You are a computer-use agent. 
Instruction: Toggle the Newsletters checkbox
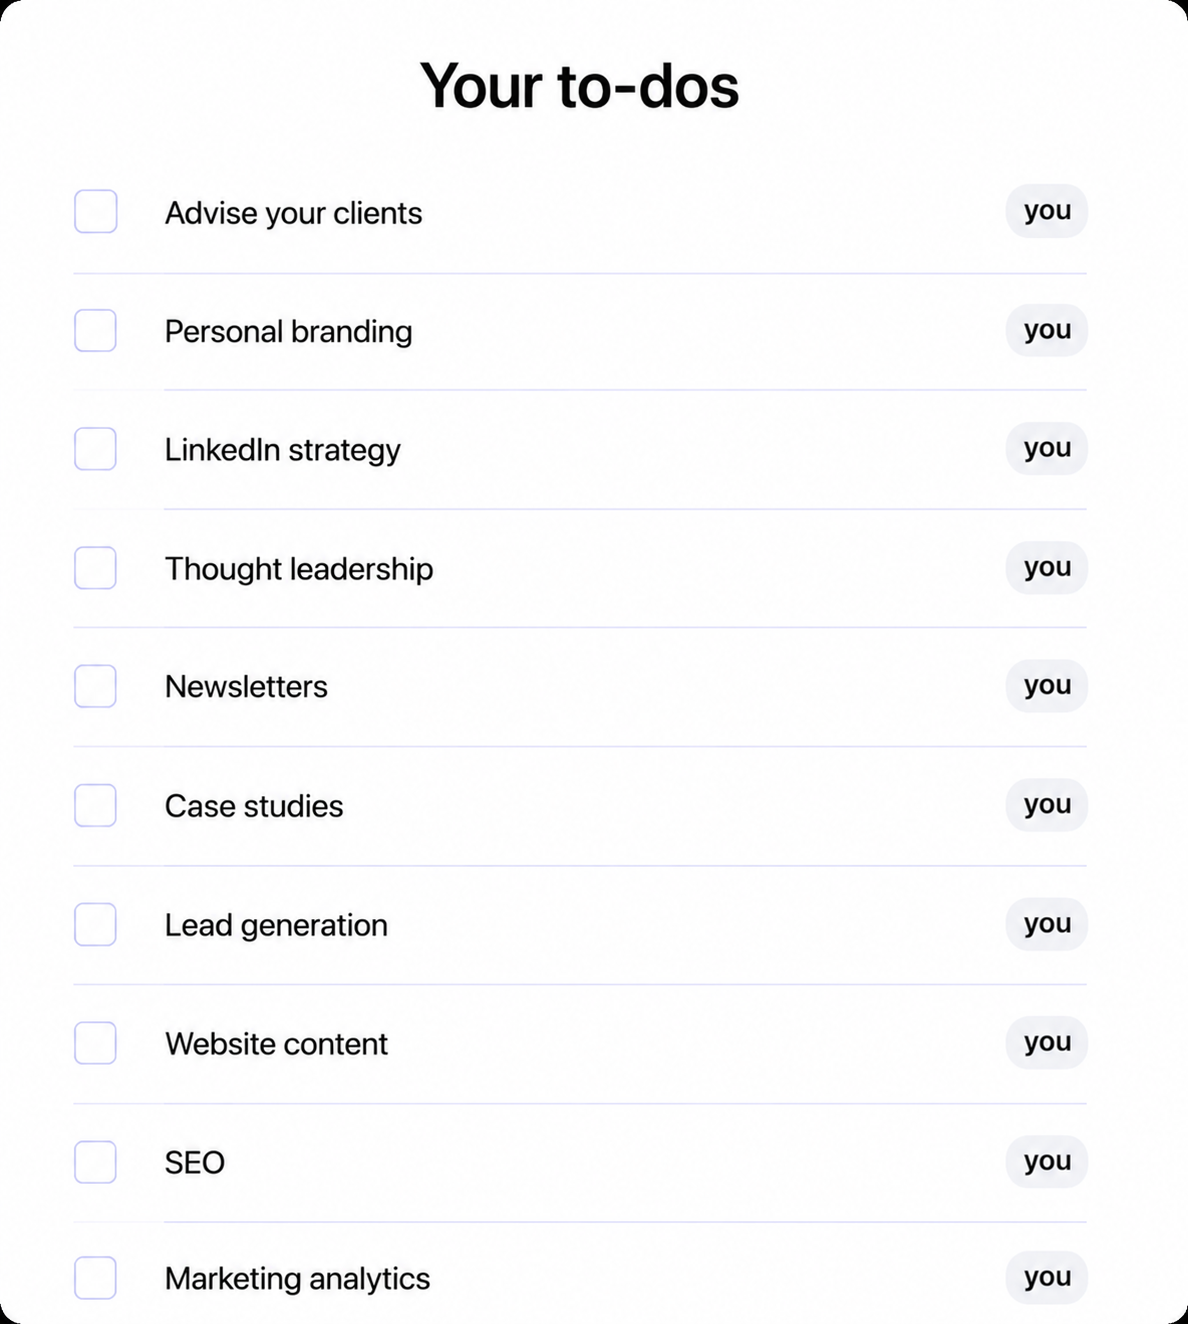point(96,686)
